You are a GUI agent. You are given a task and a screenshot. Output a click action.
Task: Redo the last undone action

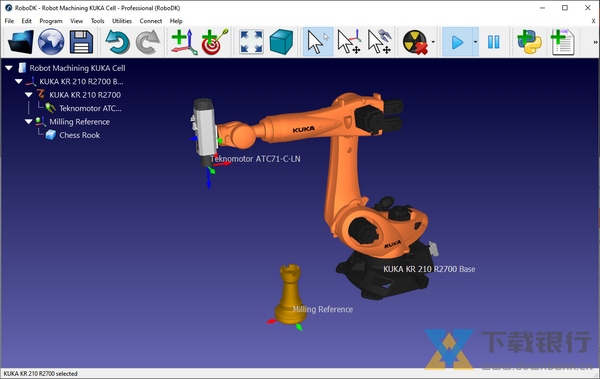[x=147, y=42]
